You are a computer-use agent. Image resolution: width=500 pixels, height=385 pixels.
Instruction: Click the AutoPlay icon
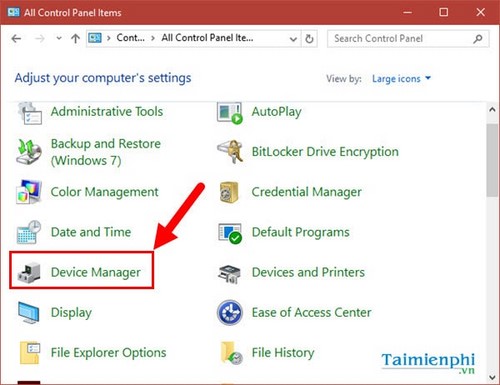click(x=230, y=113)
